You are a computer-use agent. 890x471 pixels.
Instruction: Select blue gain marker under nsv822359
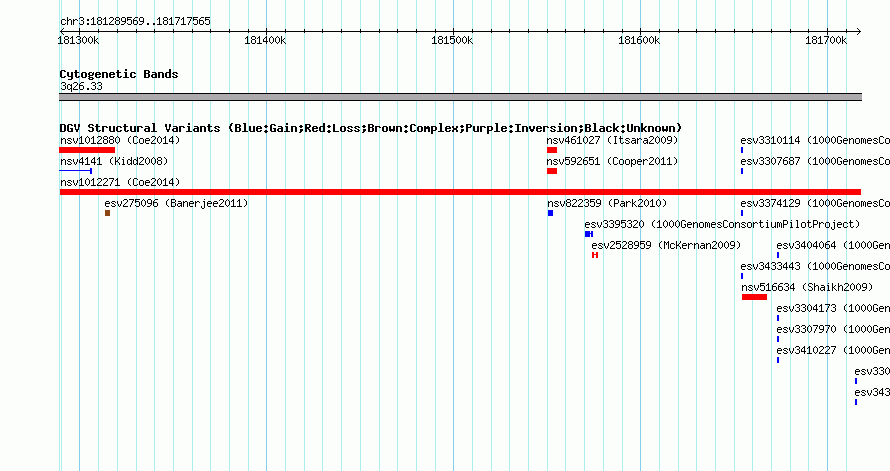click(x=551, y=213)
